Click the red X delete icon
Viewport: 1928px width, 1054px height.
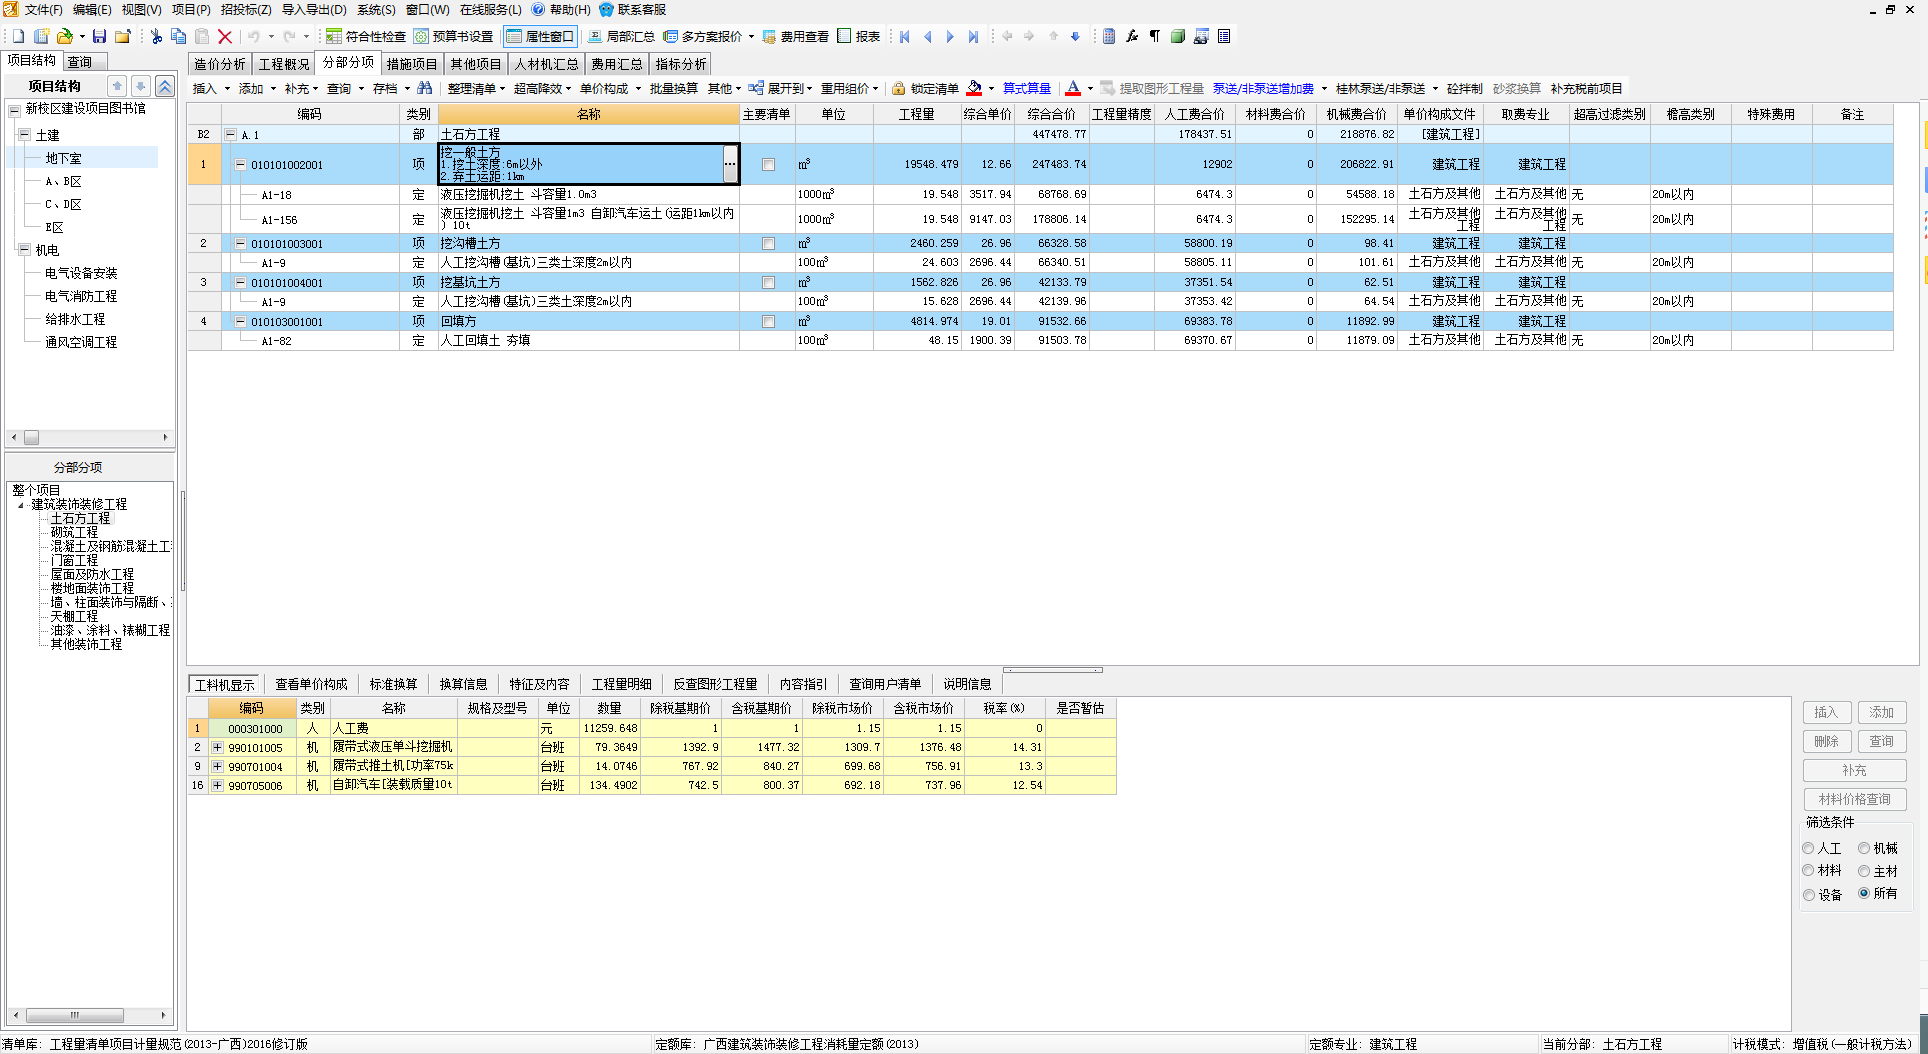pos(225,37)
